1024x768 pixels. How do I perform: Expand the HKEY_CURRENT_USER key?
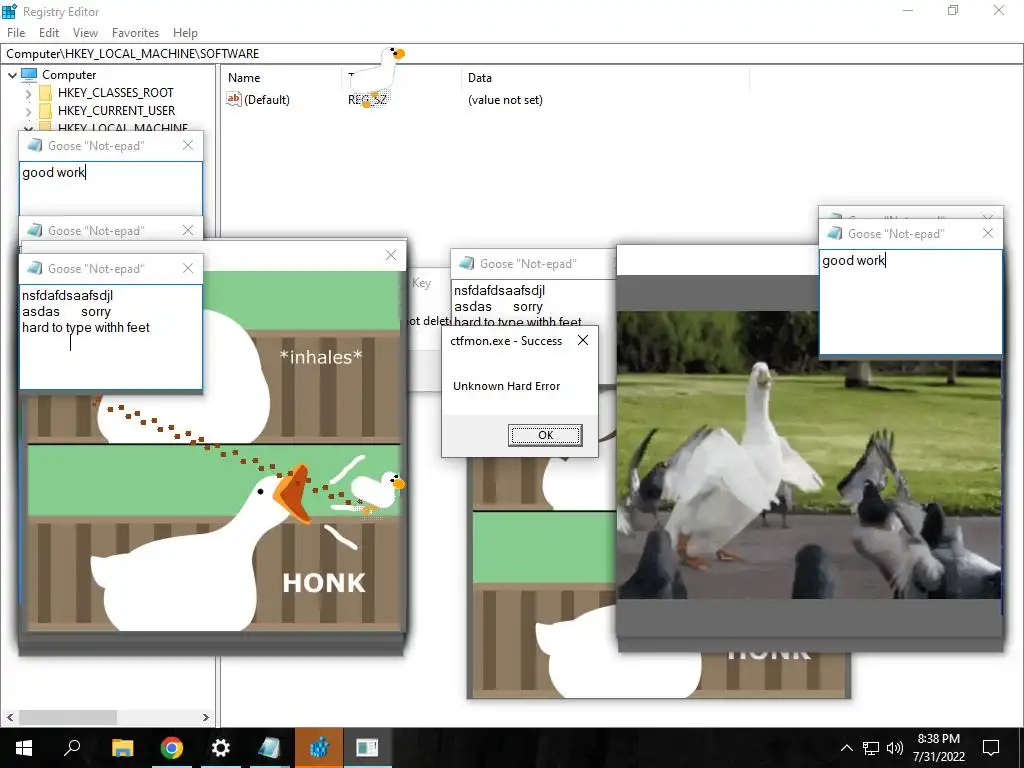(28, 112)
